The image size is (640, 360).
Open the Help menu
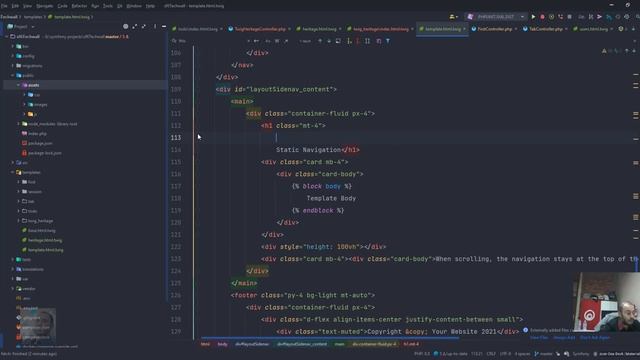pos(150,6)
